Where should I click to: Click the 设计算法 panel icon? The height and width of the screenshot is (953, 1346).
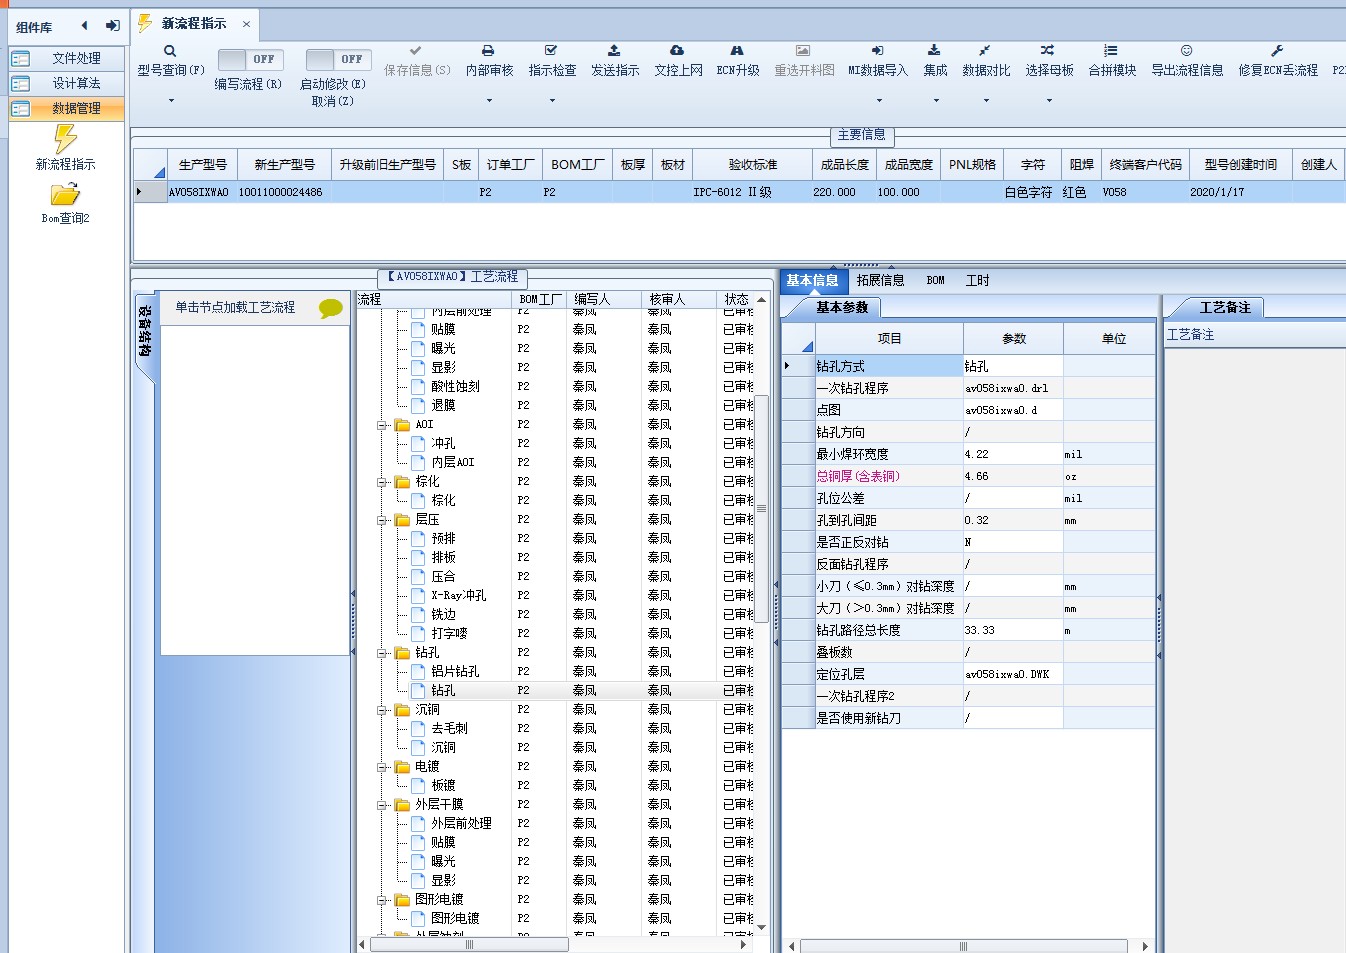[20, 84]
